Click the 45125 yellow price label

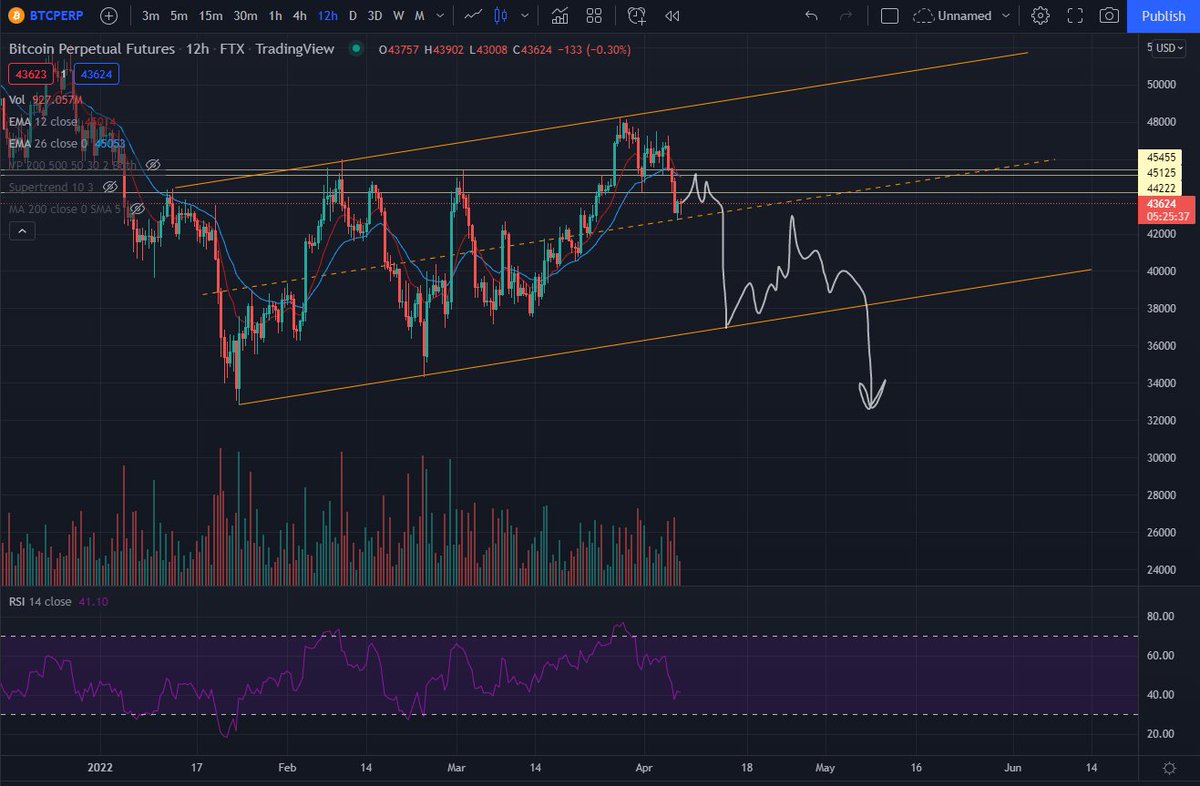(x=1162, y=173)
